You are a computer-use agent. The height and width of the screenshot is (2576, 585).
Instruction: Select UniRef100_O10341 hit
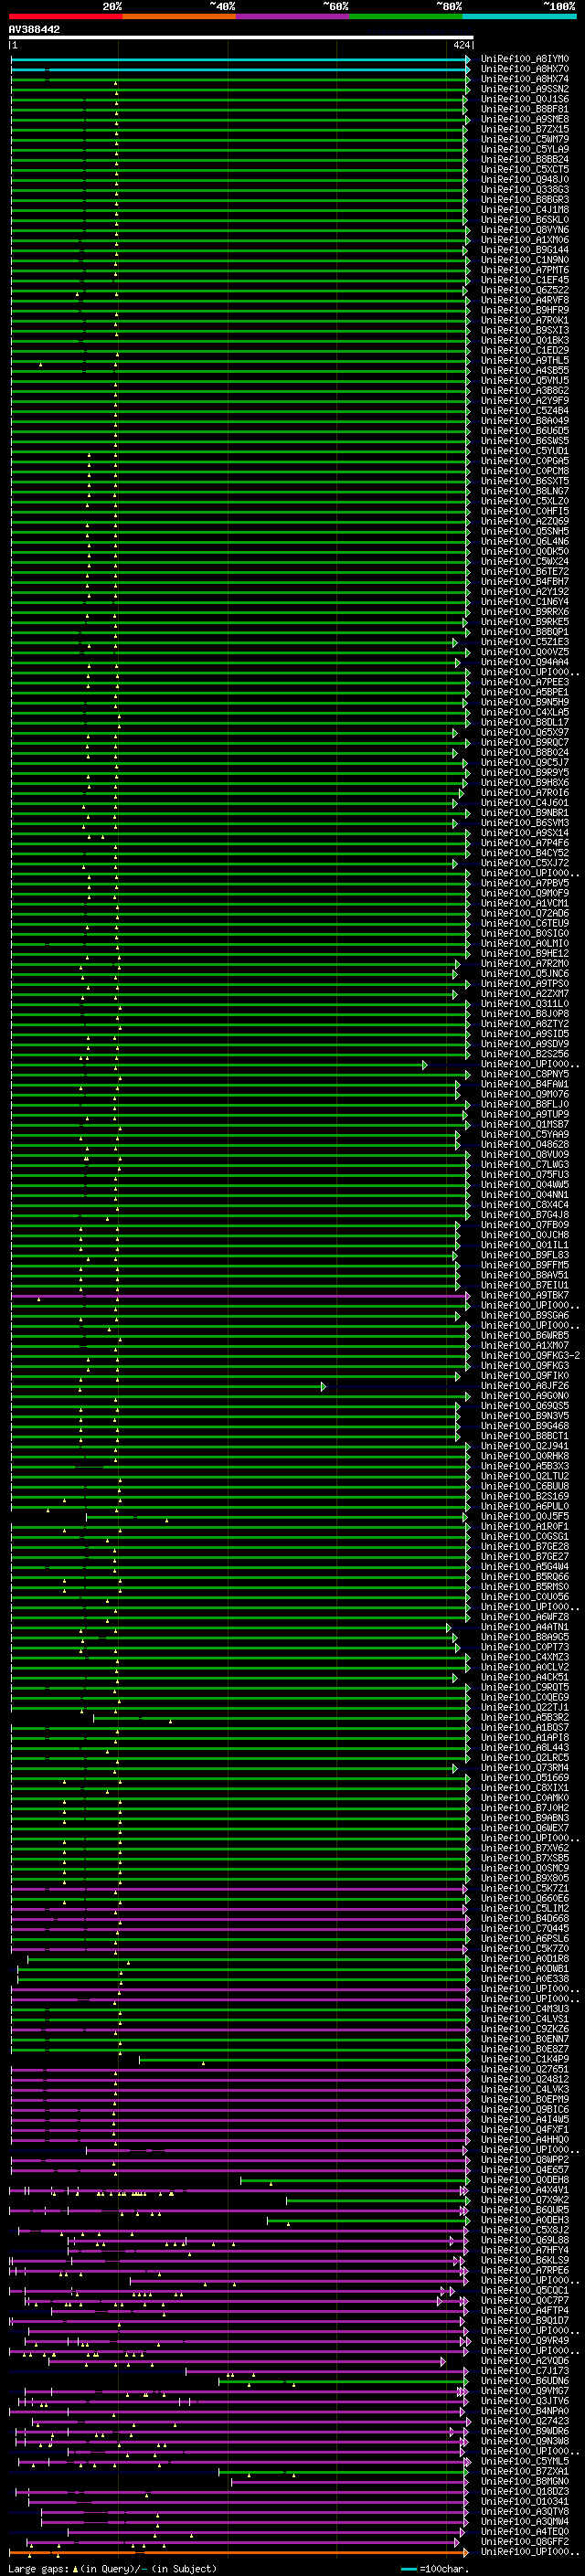pos(525,2501)
